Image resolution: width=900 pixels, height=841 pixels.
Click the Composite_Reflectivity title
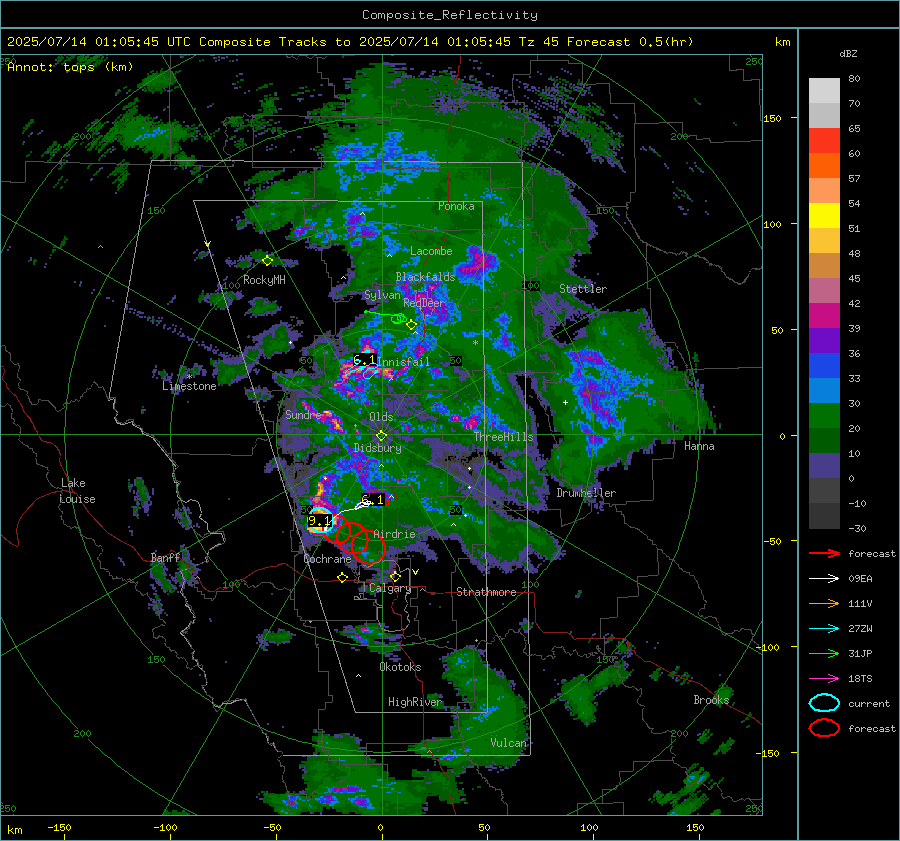tap(450, 15)
